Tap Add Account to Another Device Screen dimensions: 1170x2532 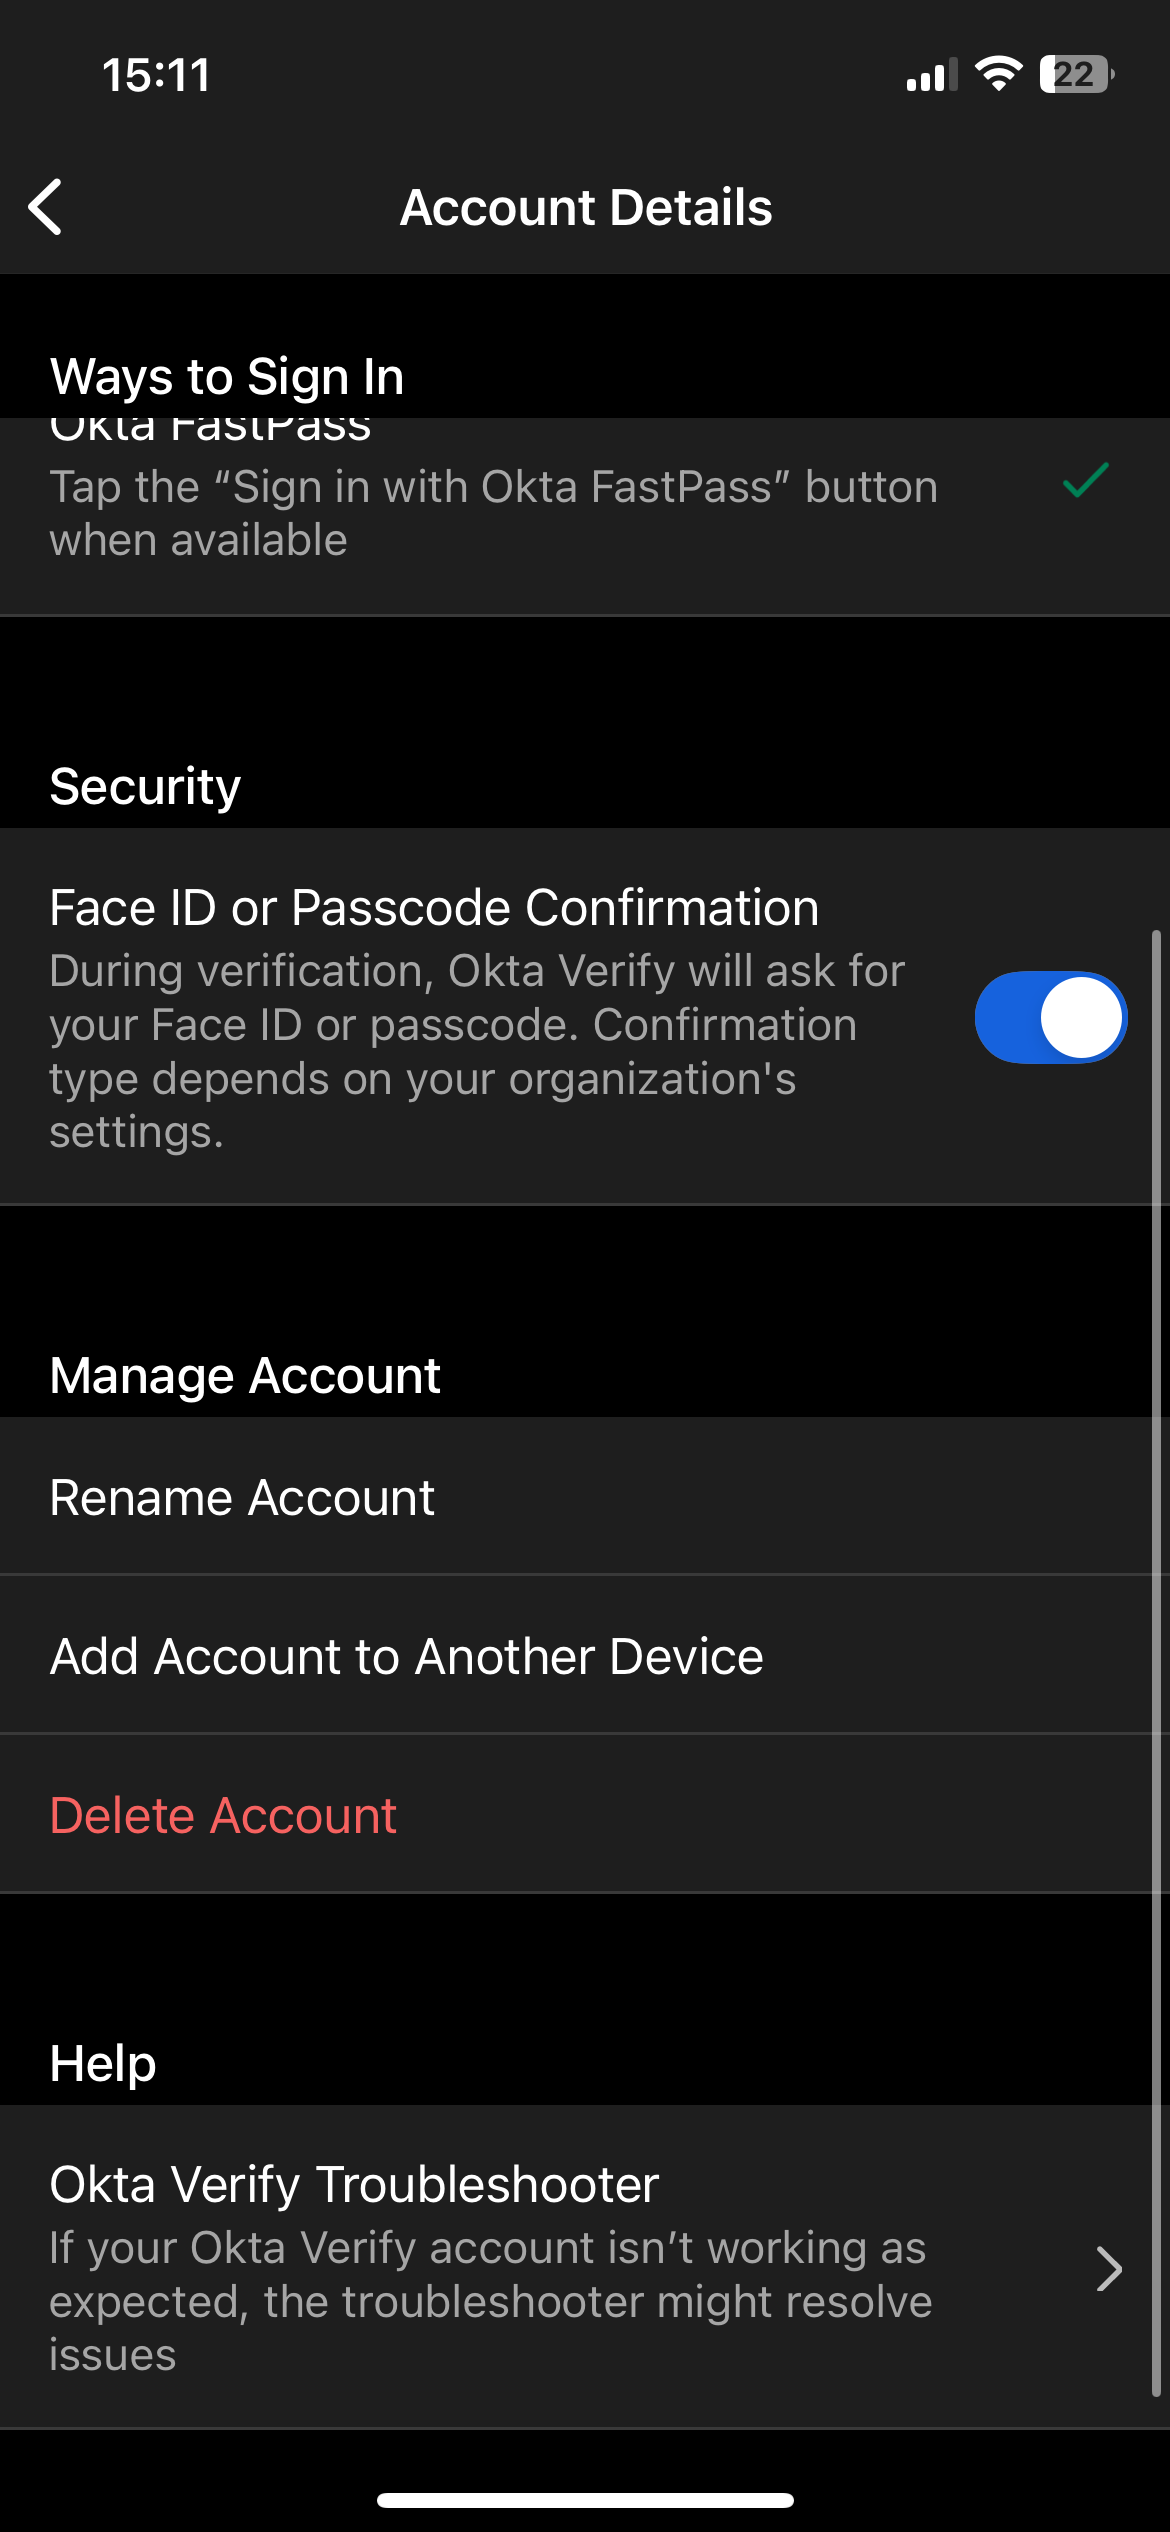(x=405, y=1655)
